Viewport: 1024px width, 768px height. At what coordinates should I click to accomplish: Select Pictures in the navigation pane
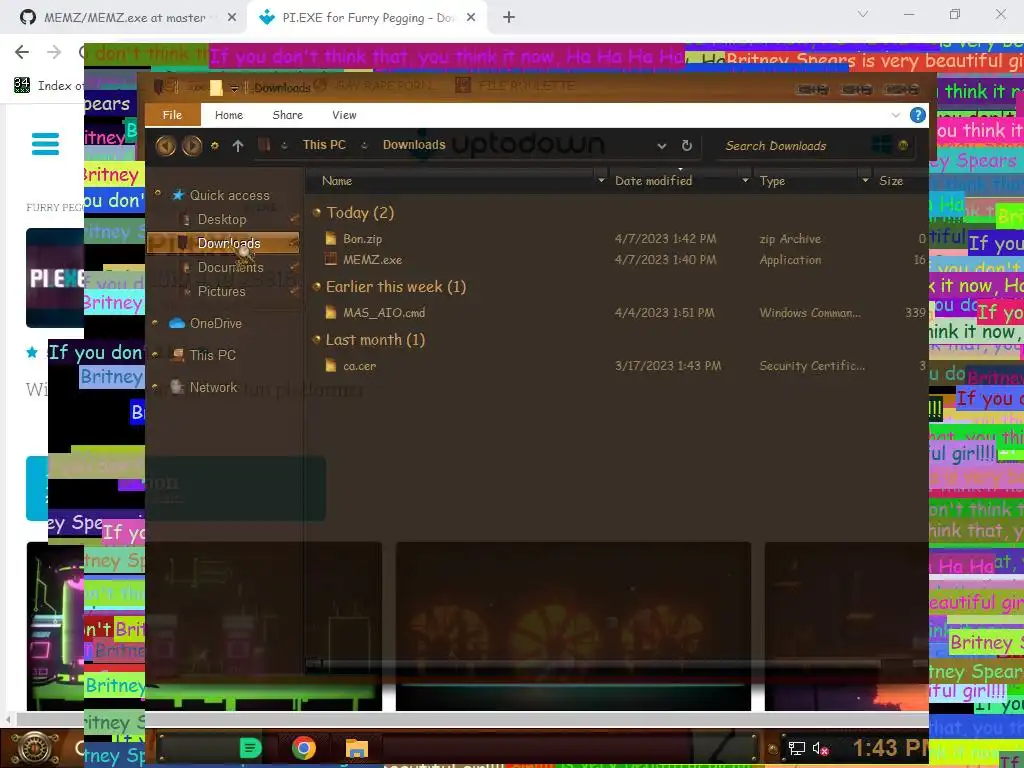(x=221, y=291)
